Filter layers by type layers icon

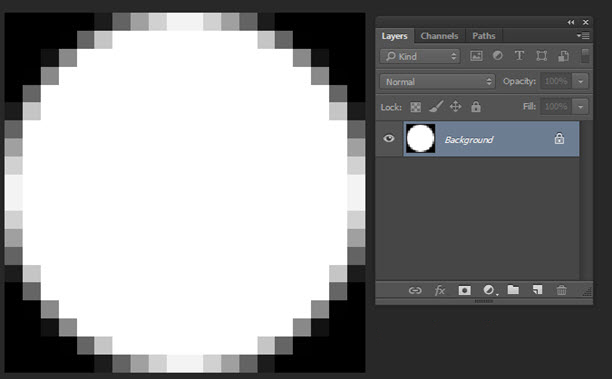point(519,56)
